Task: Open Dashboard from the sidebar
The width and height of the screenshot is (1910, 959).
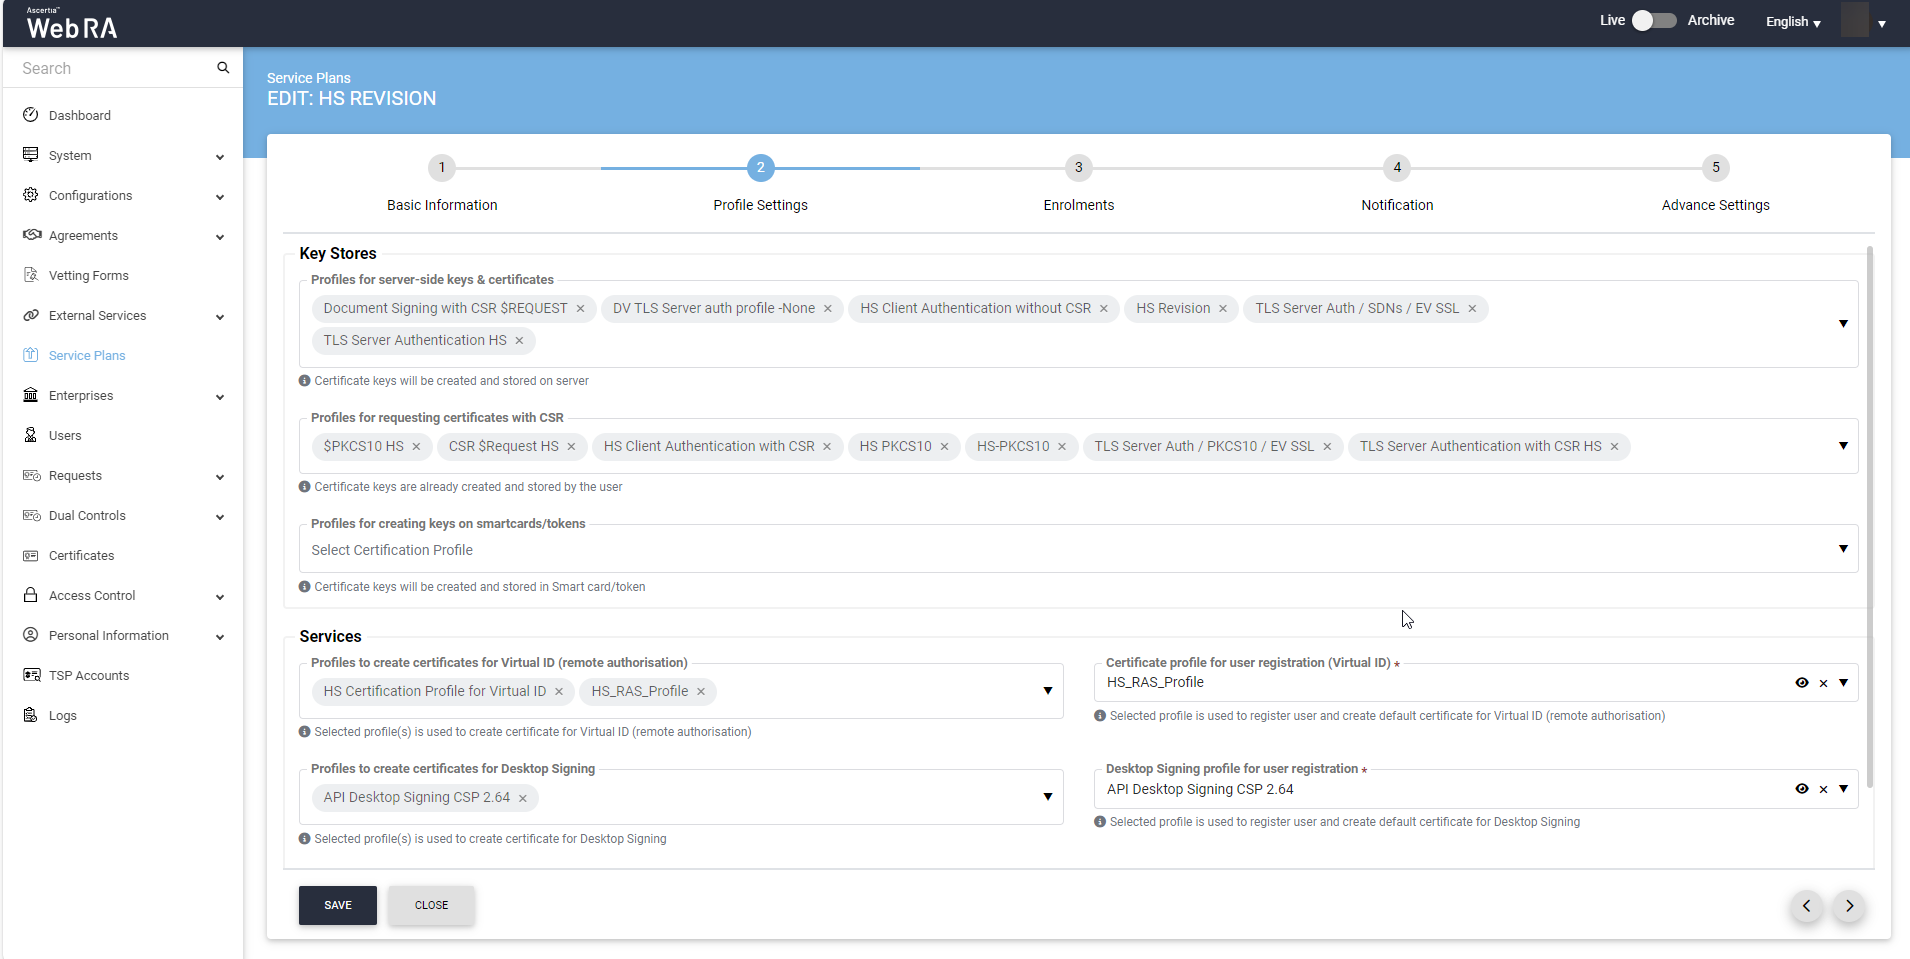Action: [80, 116]
